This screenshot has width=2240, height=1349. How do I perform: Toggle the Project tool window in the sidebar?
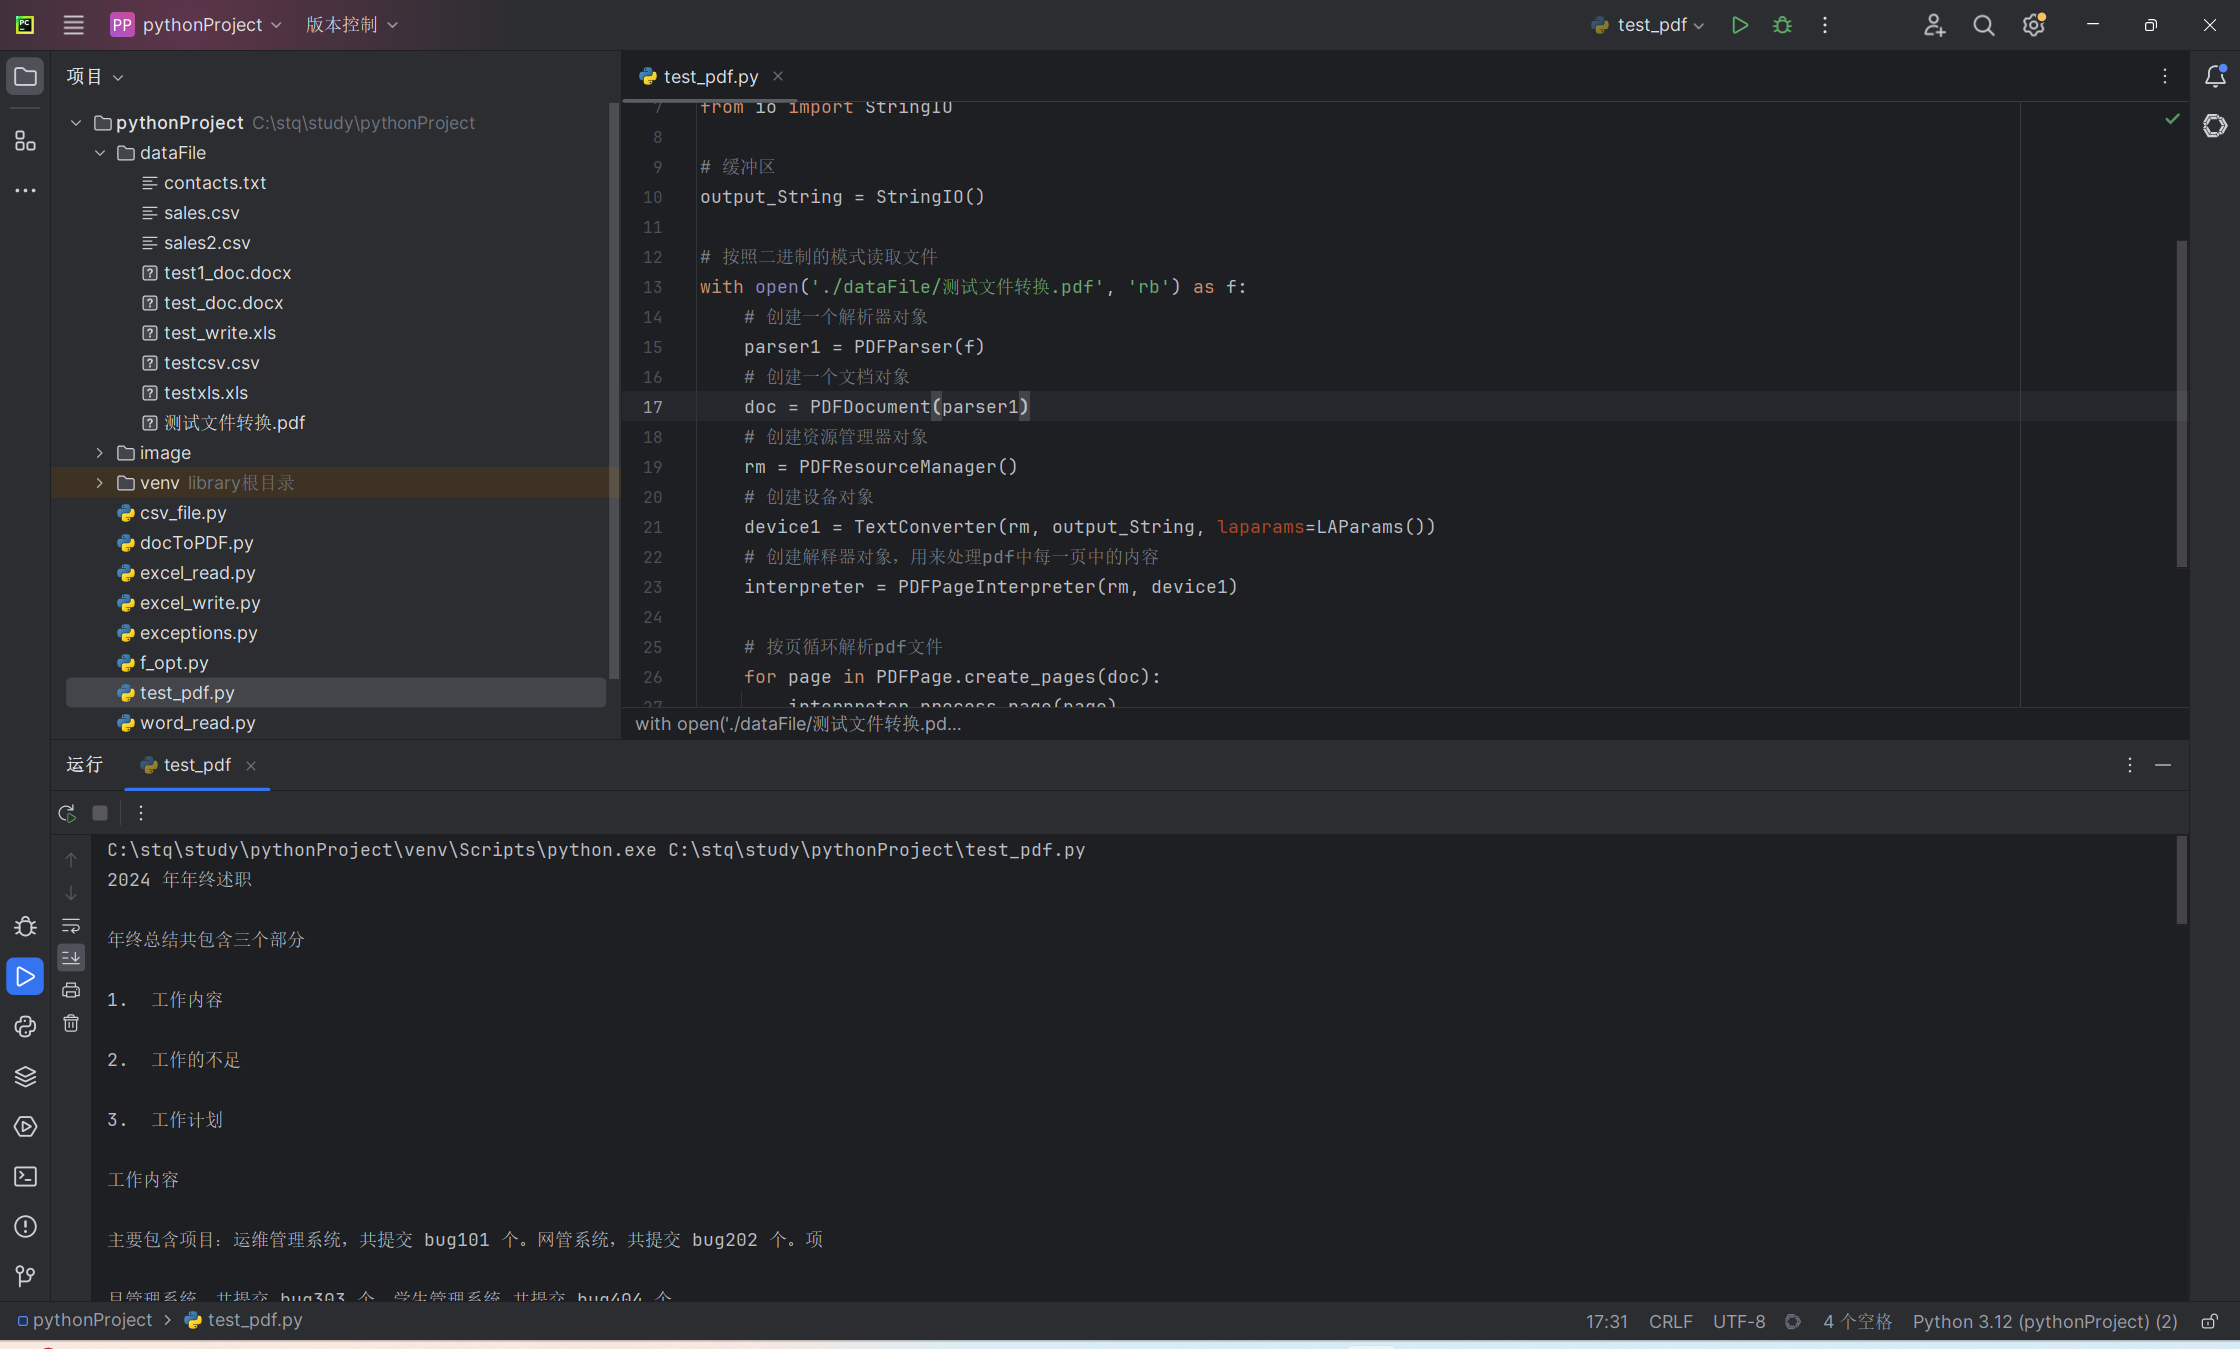click(25, 76)
